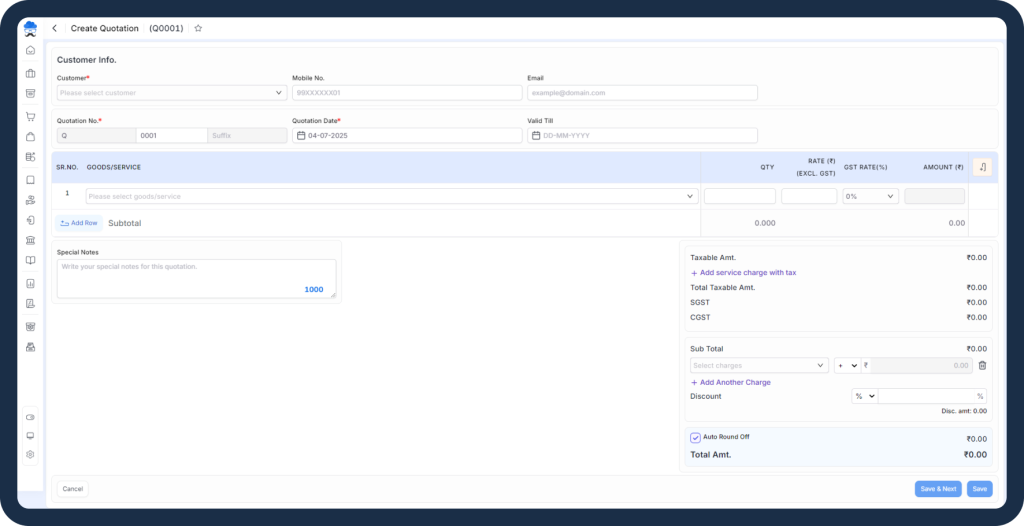Click the GOODS/SERVICE column header
Screen dimensions: 1024x526
[x=114, y=167]
